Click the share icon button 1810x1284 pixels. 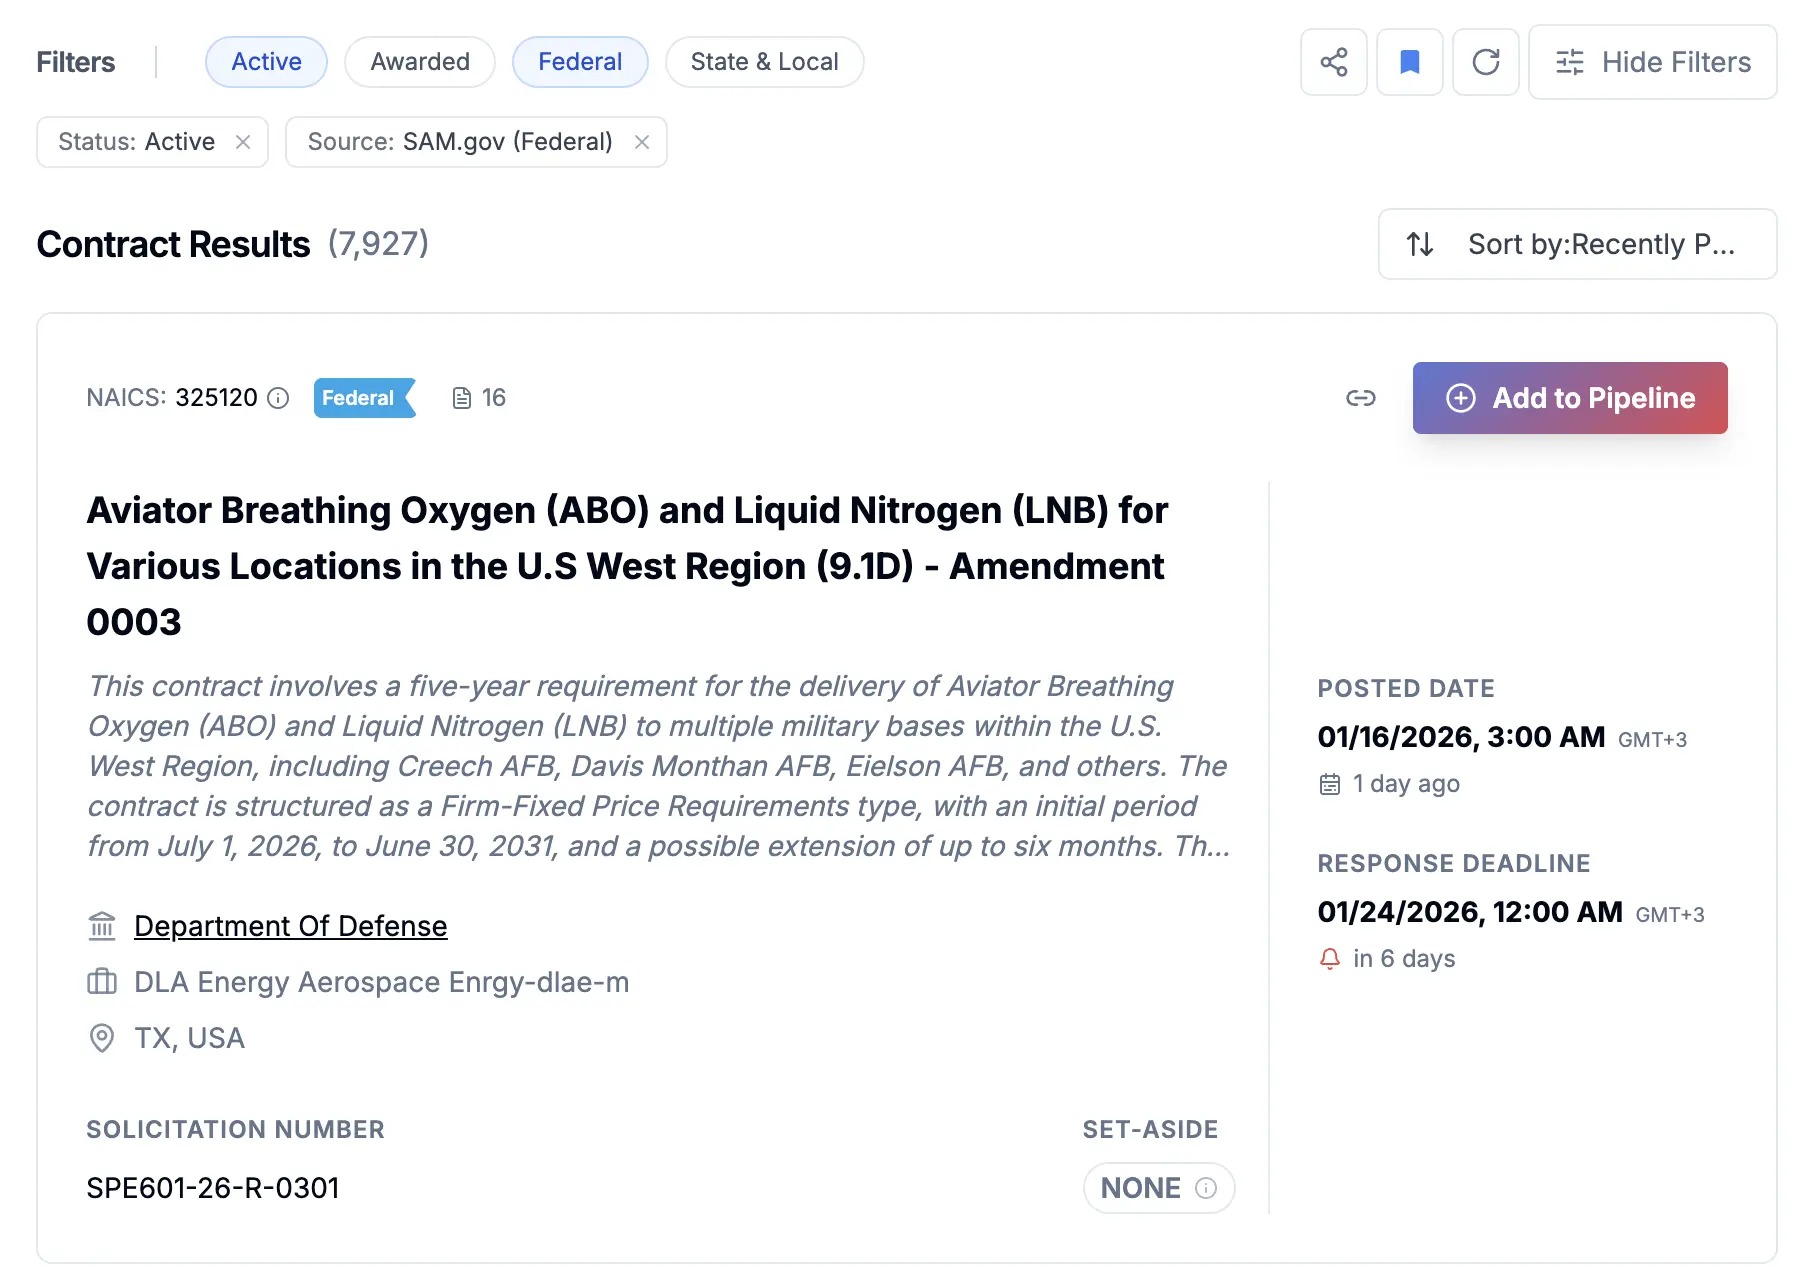pyautogui.click(x=1333, y=62)
